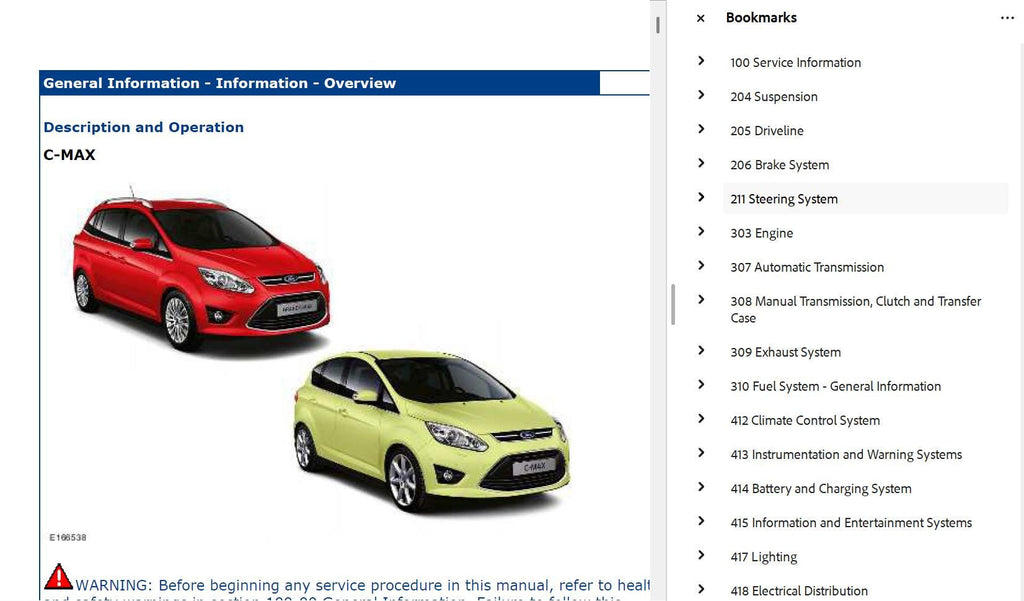Image resolution: width=1024 pixels, height=601 pixels.
Task: Open the 414 Battery and Charging System bookmark
Action: pyautogui.click(x=821, y=489)
